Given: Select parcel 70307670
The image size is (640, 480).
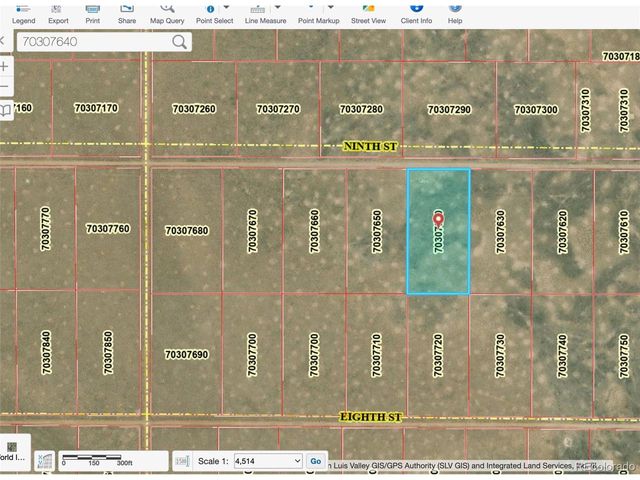Looking at the screenshot, I should [x=252, y=231].
